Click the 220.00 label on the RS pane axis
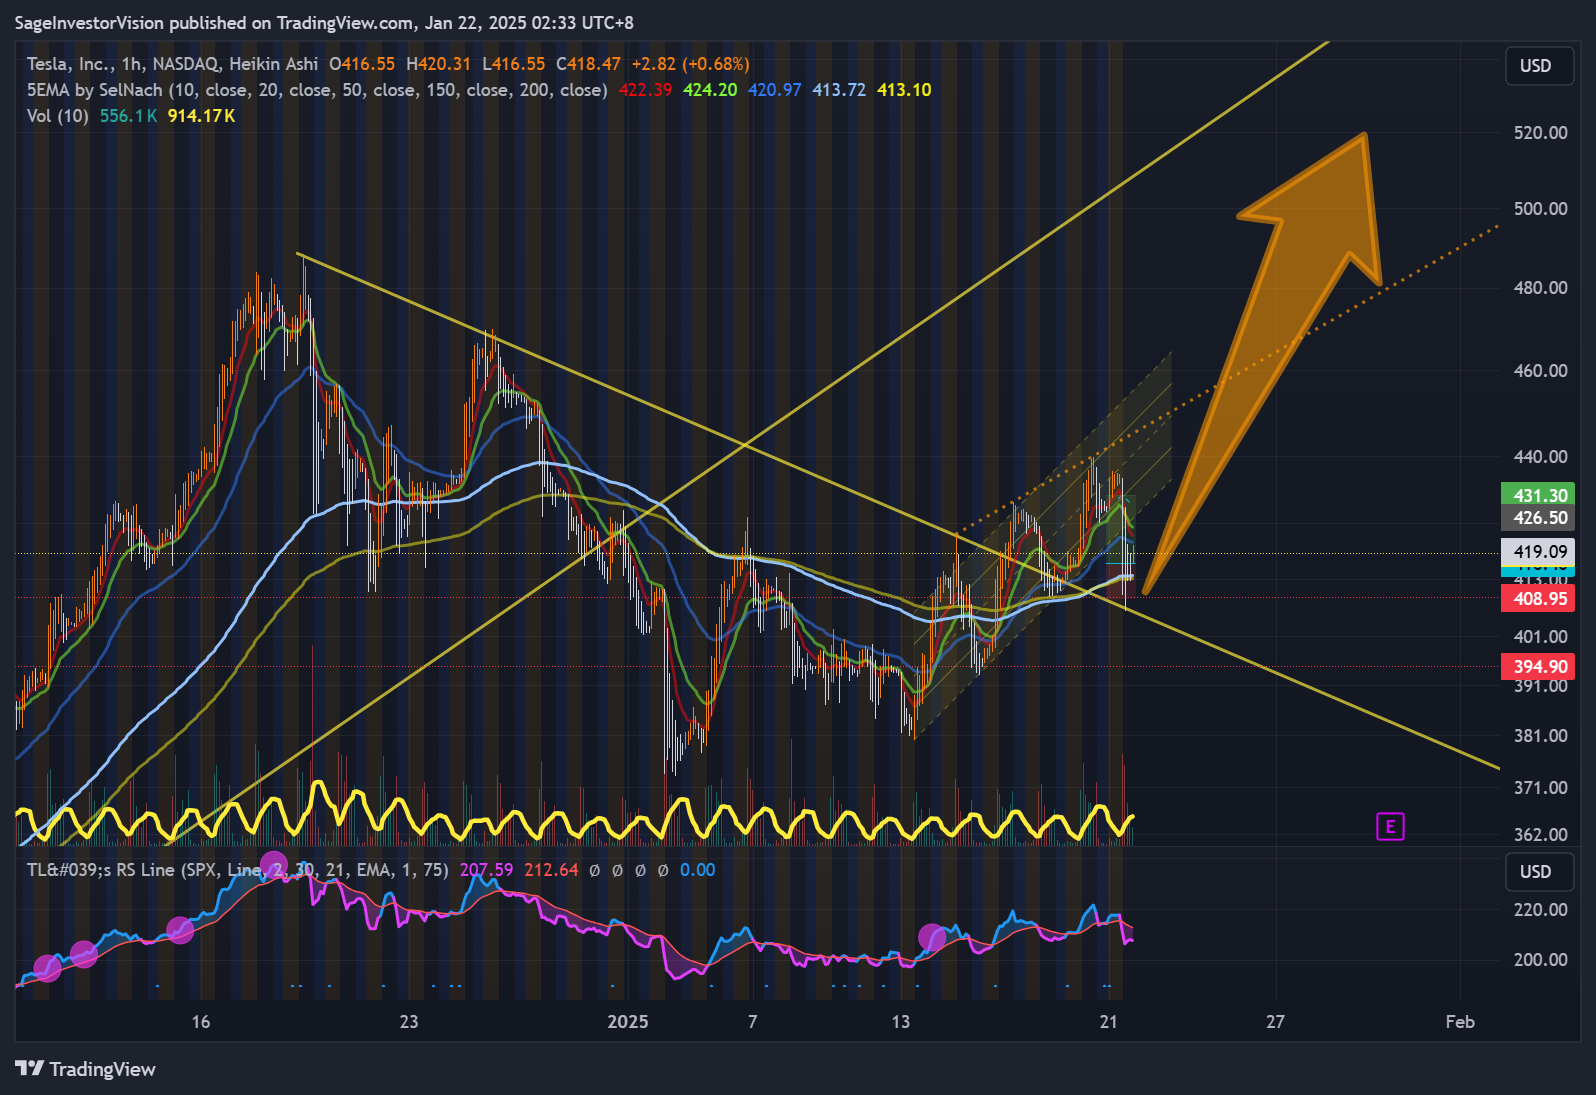The width and height of the screenshot is (1596, 1095). click(x=1540, y=910)
